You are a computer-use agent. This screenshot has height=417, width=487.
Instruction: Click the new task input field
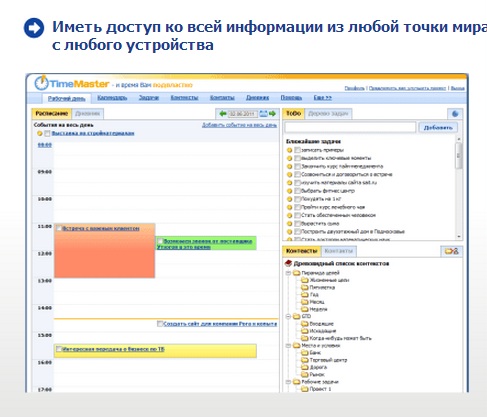(x=350, y=127)
